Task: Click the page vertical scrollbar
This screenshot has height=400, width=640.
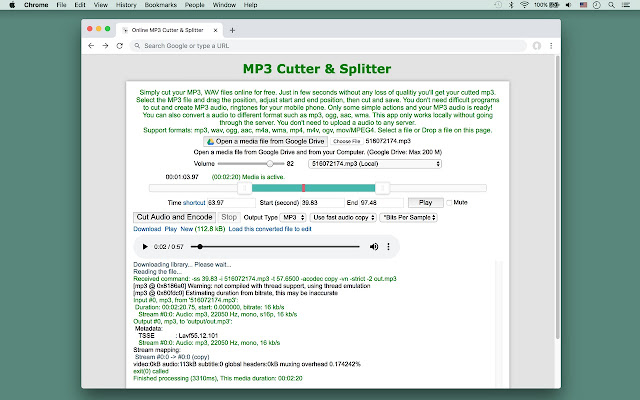Action: pos(557,197)
